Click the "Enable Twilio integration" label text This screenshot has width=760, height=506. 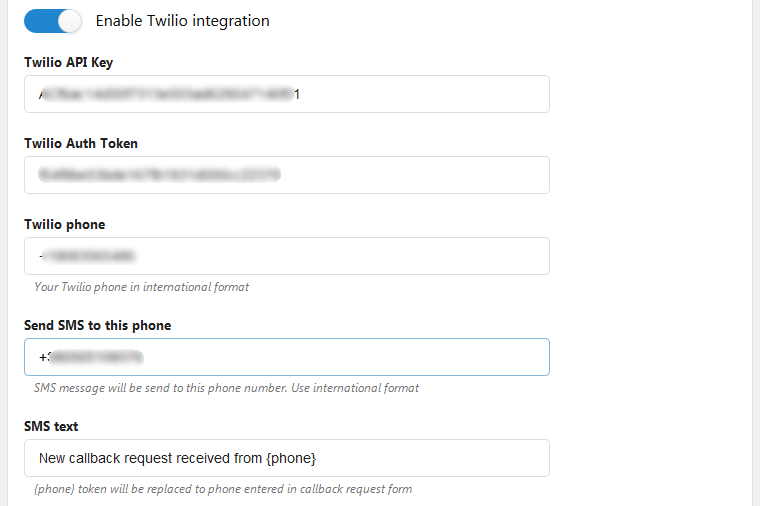pos(182,20)
